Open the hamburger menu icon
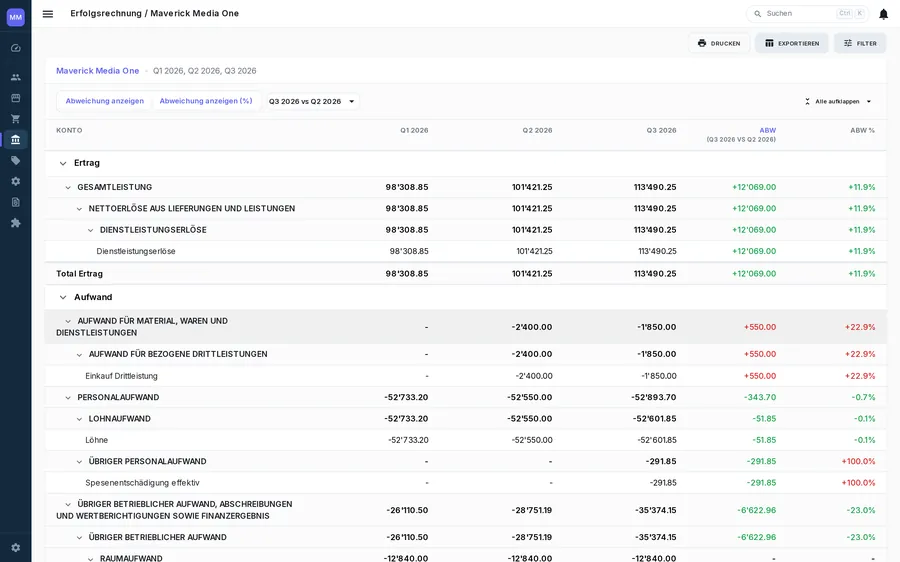900x562 pixels. pos(48,14)
